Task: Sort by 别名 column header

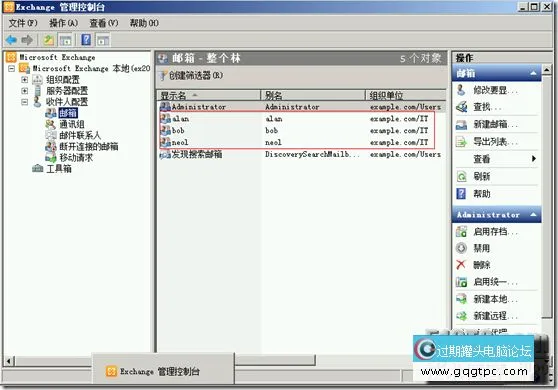Action: click(313, 95)
